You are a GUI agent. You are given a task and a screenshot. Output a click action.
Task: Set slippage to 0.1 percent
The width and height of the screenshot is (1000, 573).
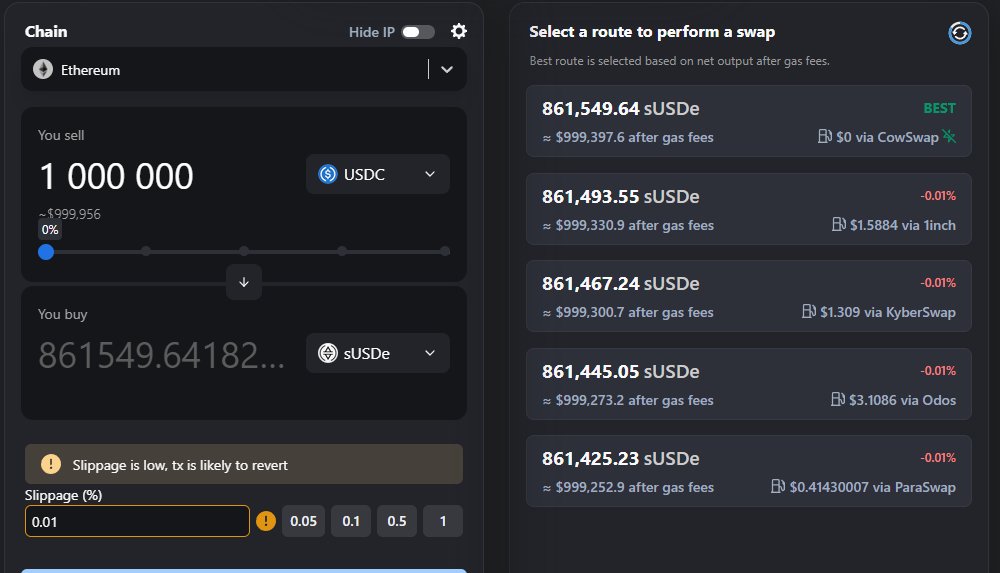[x=351, y=521]
